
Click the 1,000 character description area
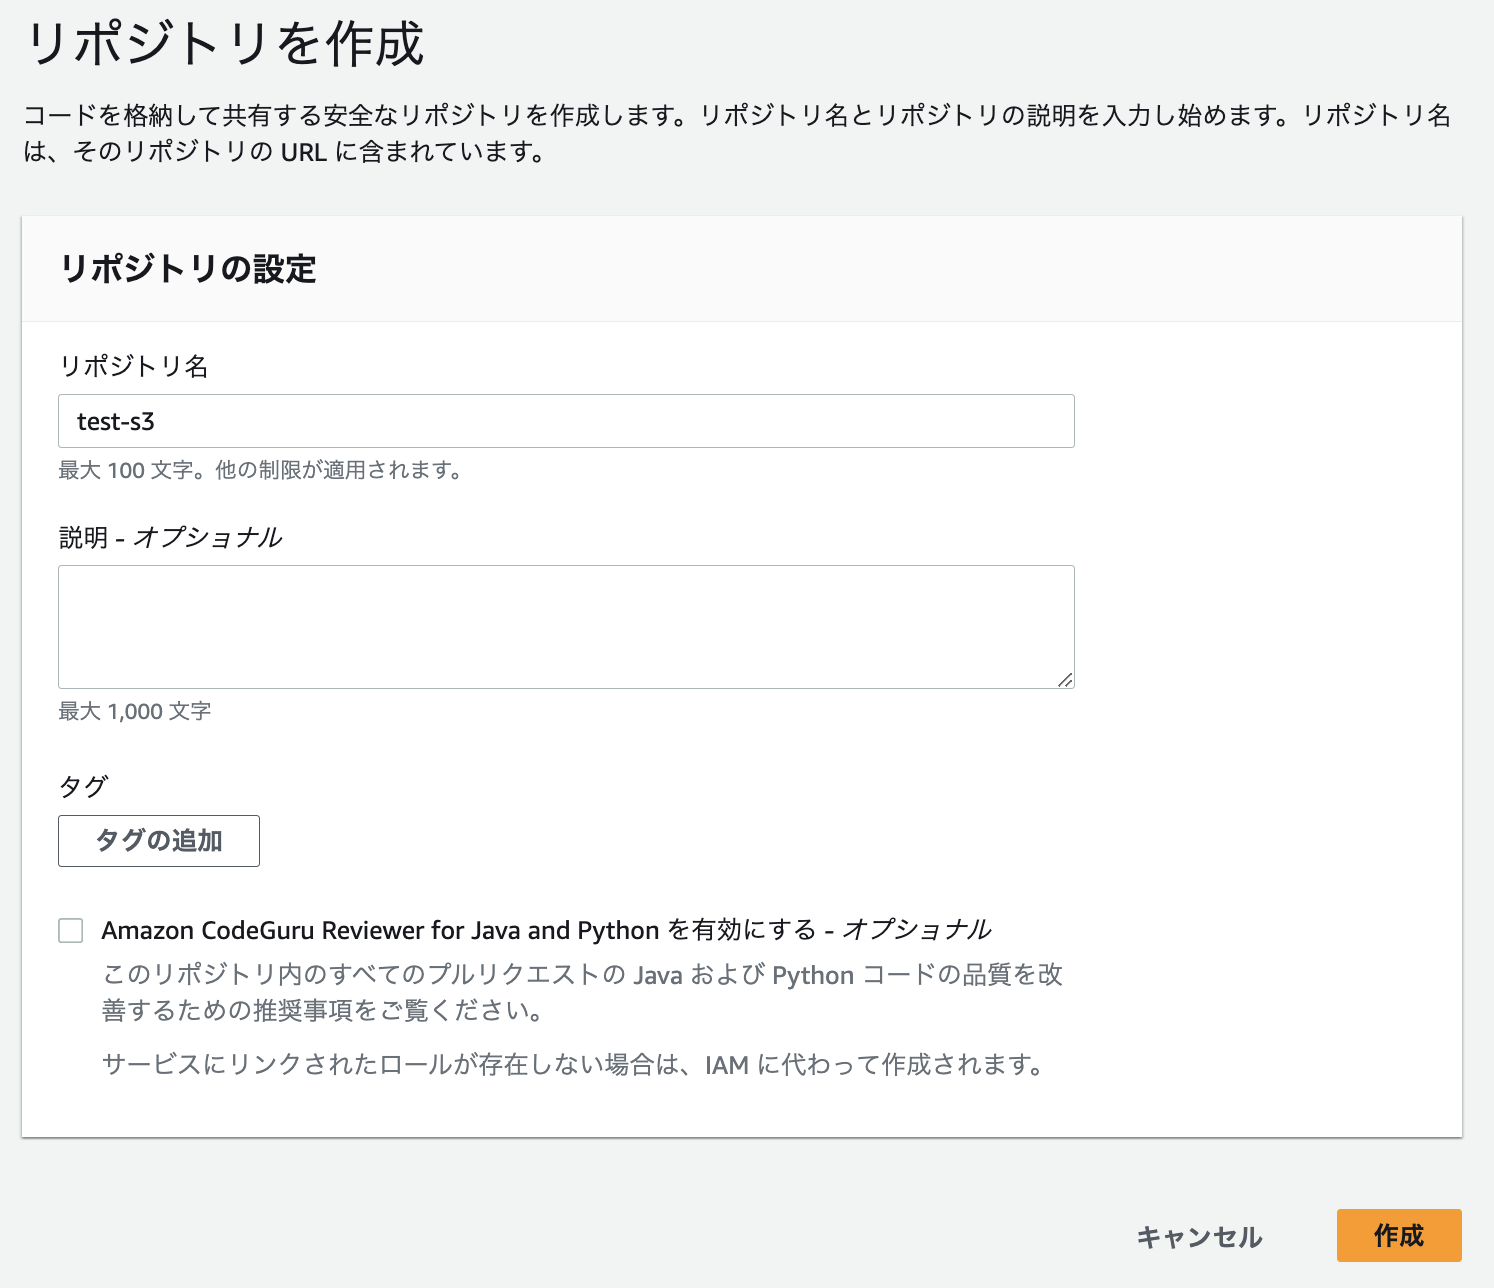click(565, 625)
